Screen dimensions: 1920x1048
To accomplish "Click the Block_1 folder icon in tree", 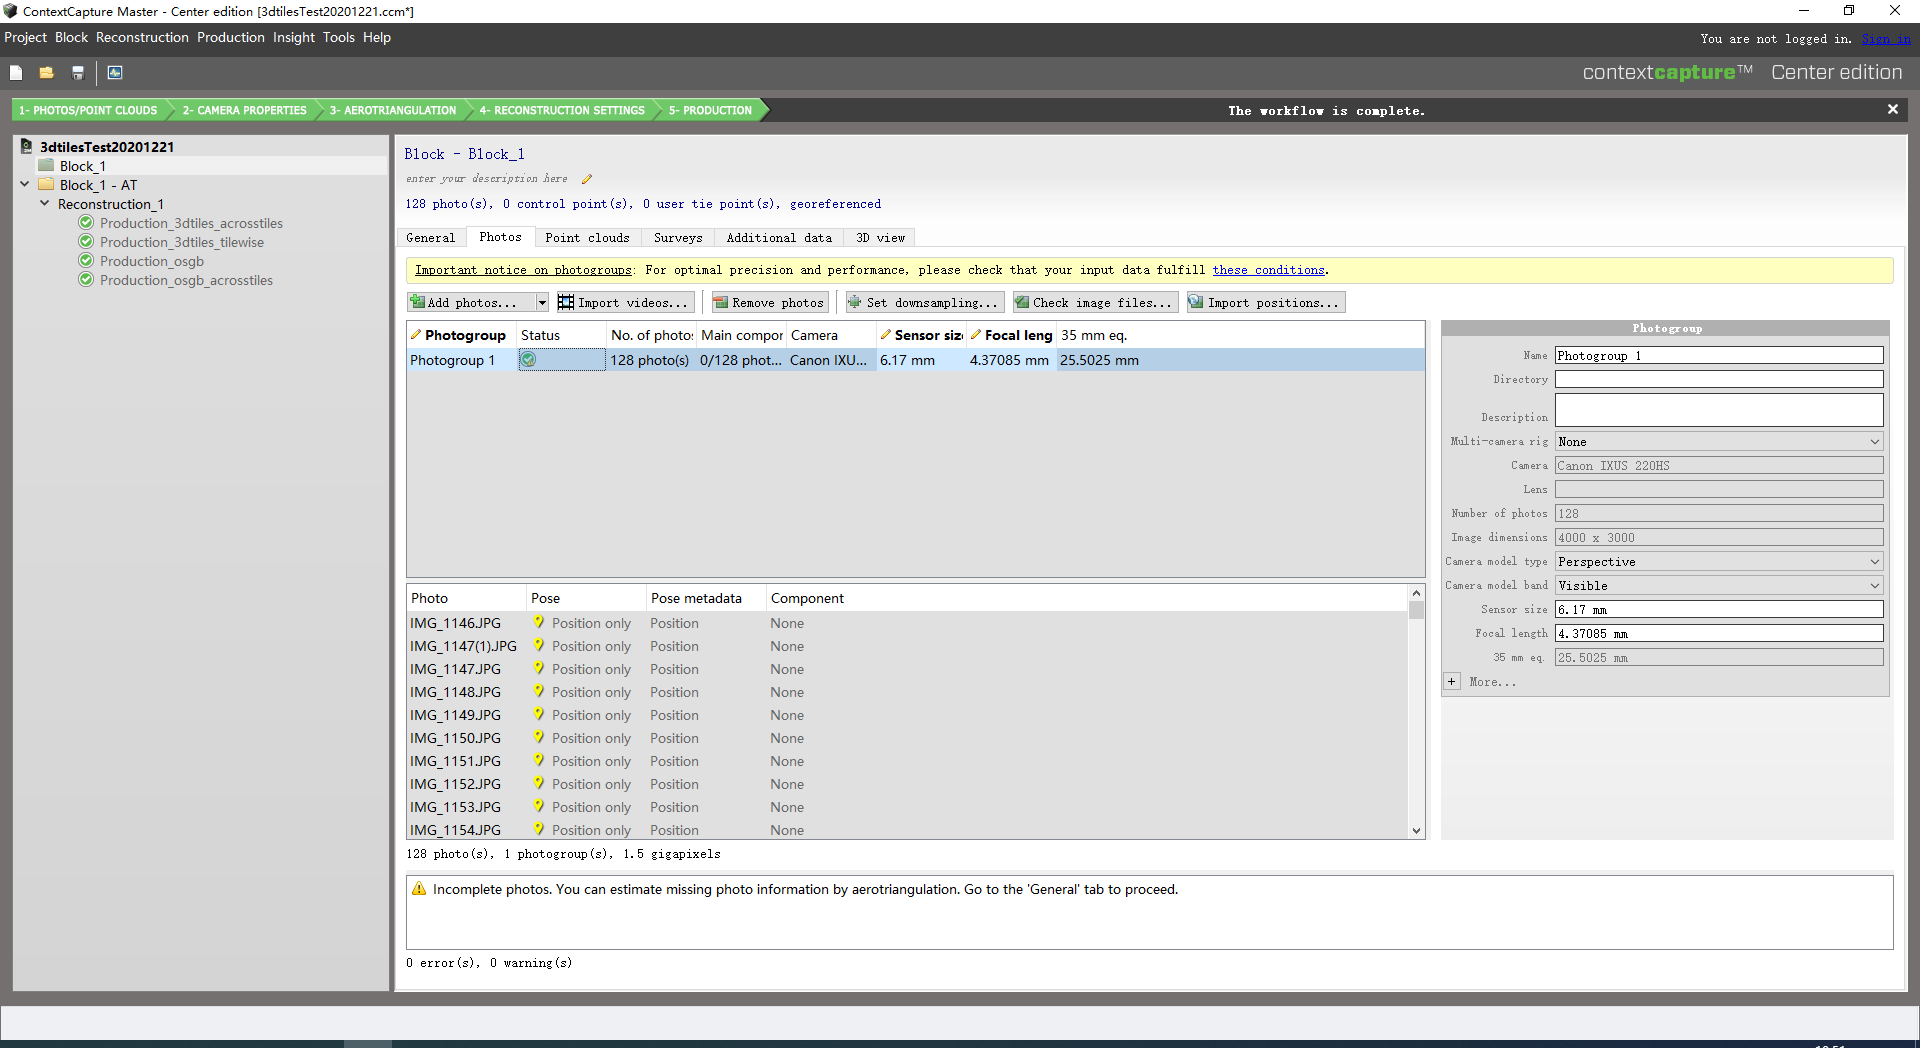I will pos(46,166).
